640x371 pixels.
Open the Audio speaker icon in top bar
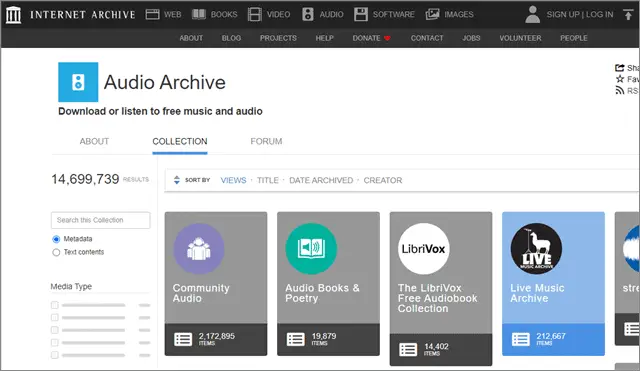click(x=308, y=14)
